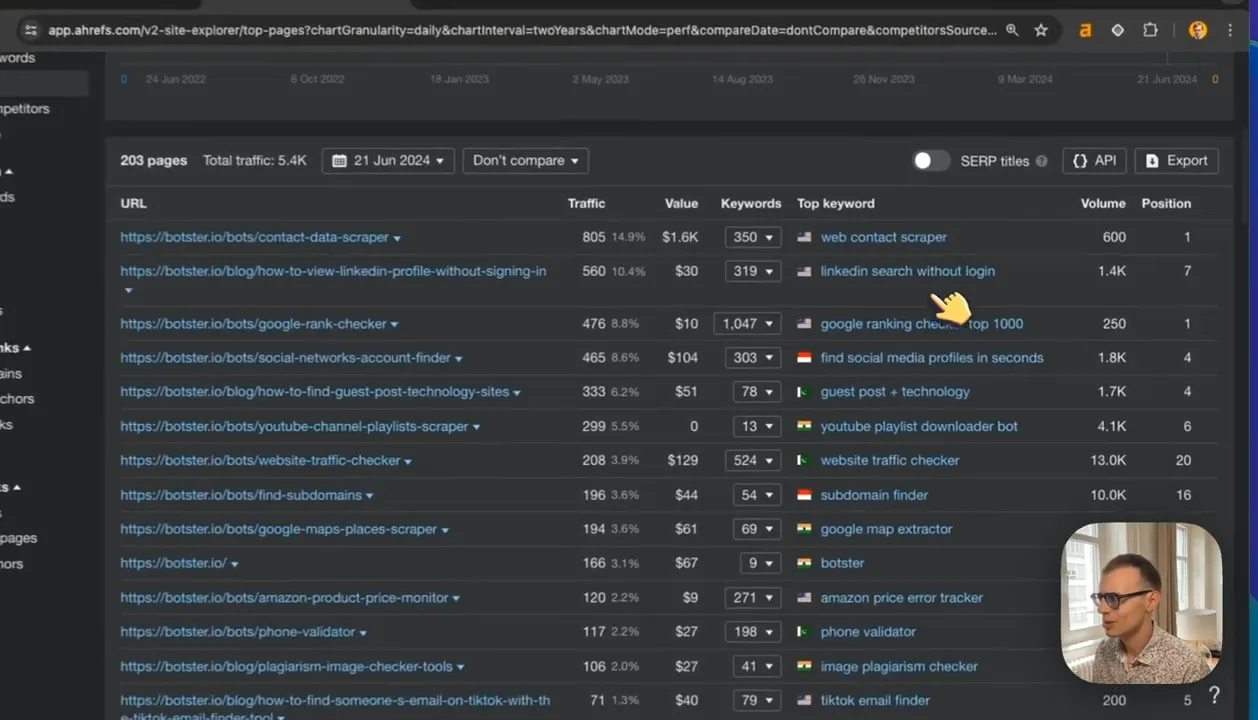1258x720 pixels.
Task: Click the 'web contact scraper' keyword
Action: (883, 237)
